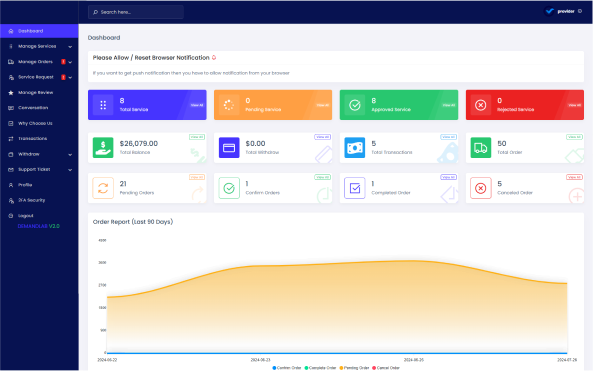View all on Total Withdraw card
Viewport: 593px width, 371px height.
point(323,137)
